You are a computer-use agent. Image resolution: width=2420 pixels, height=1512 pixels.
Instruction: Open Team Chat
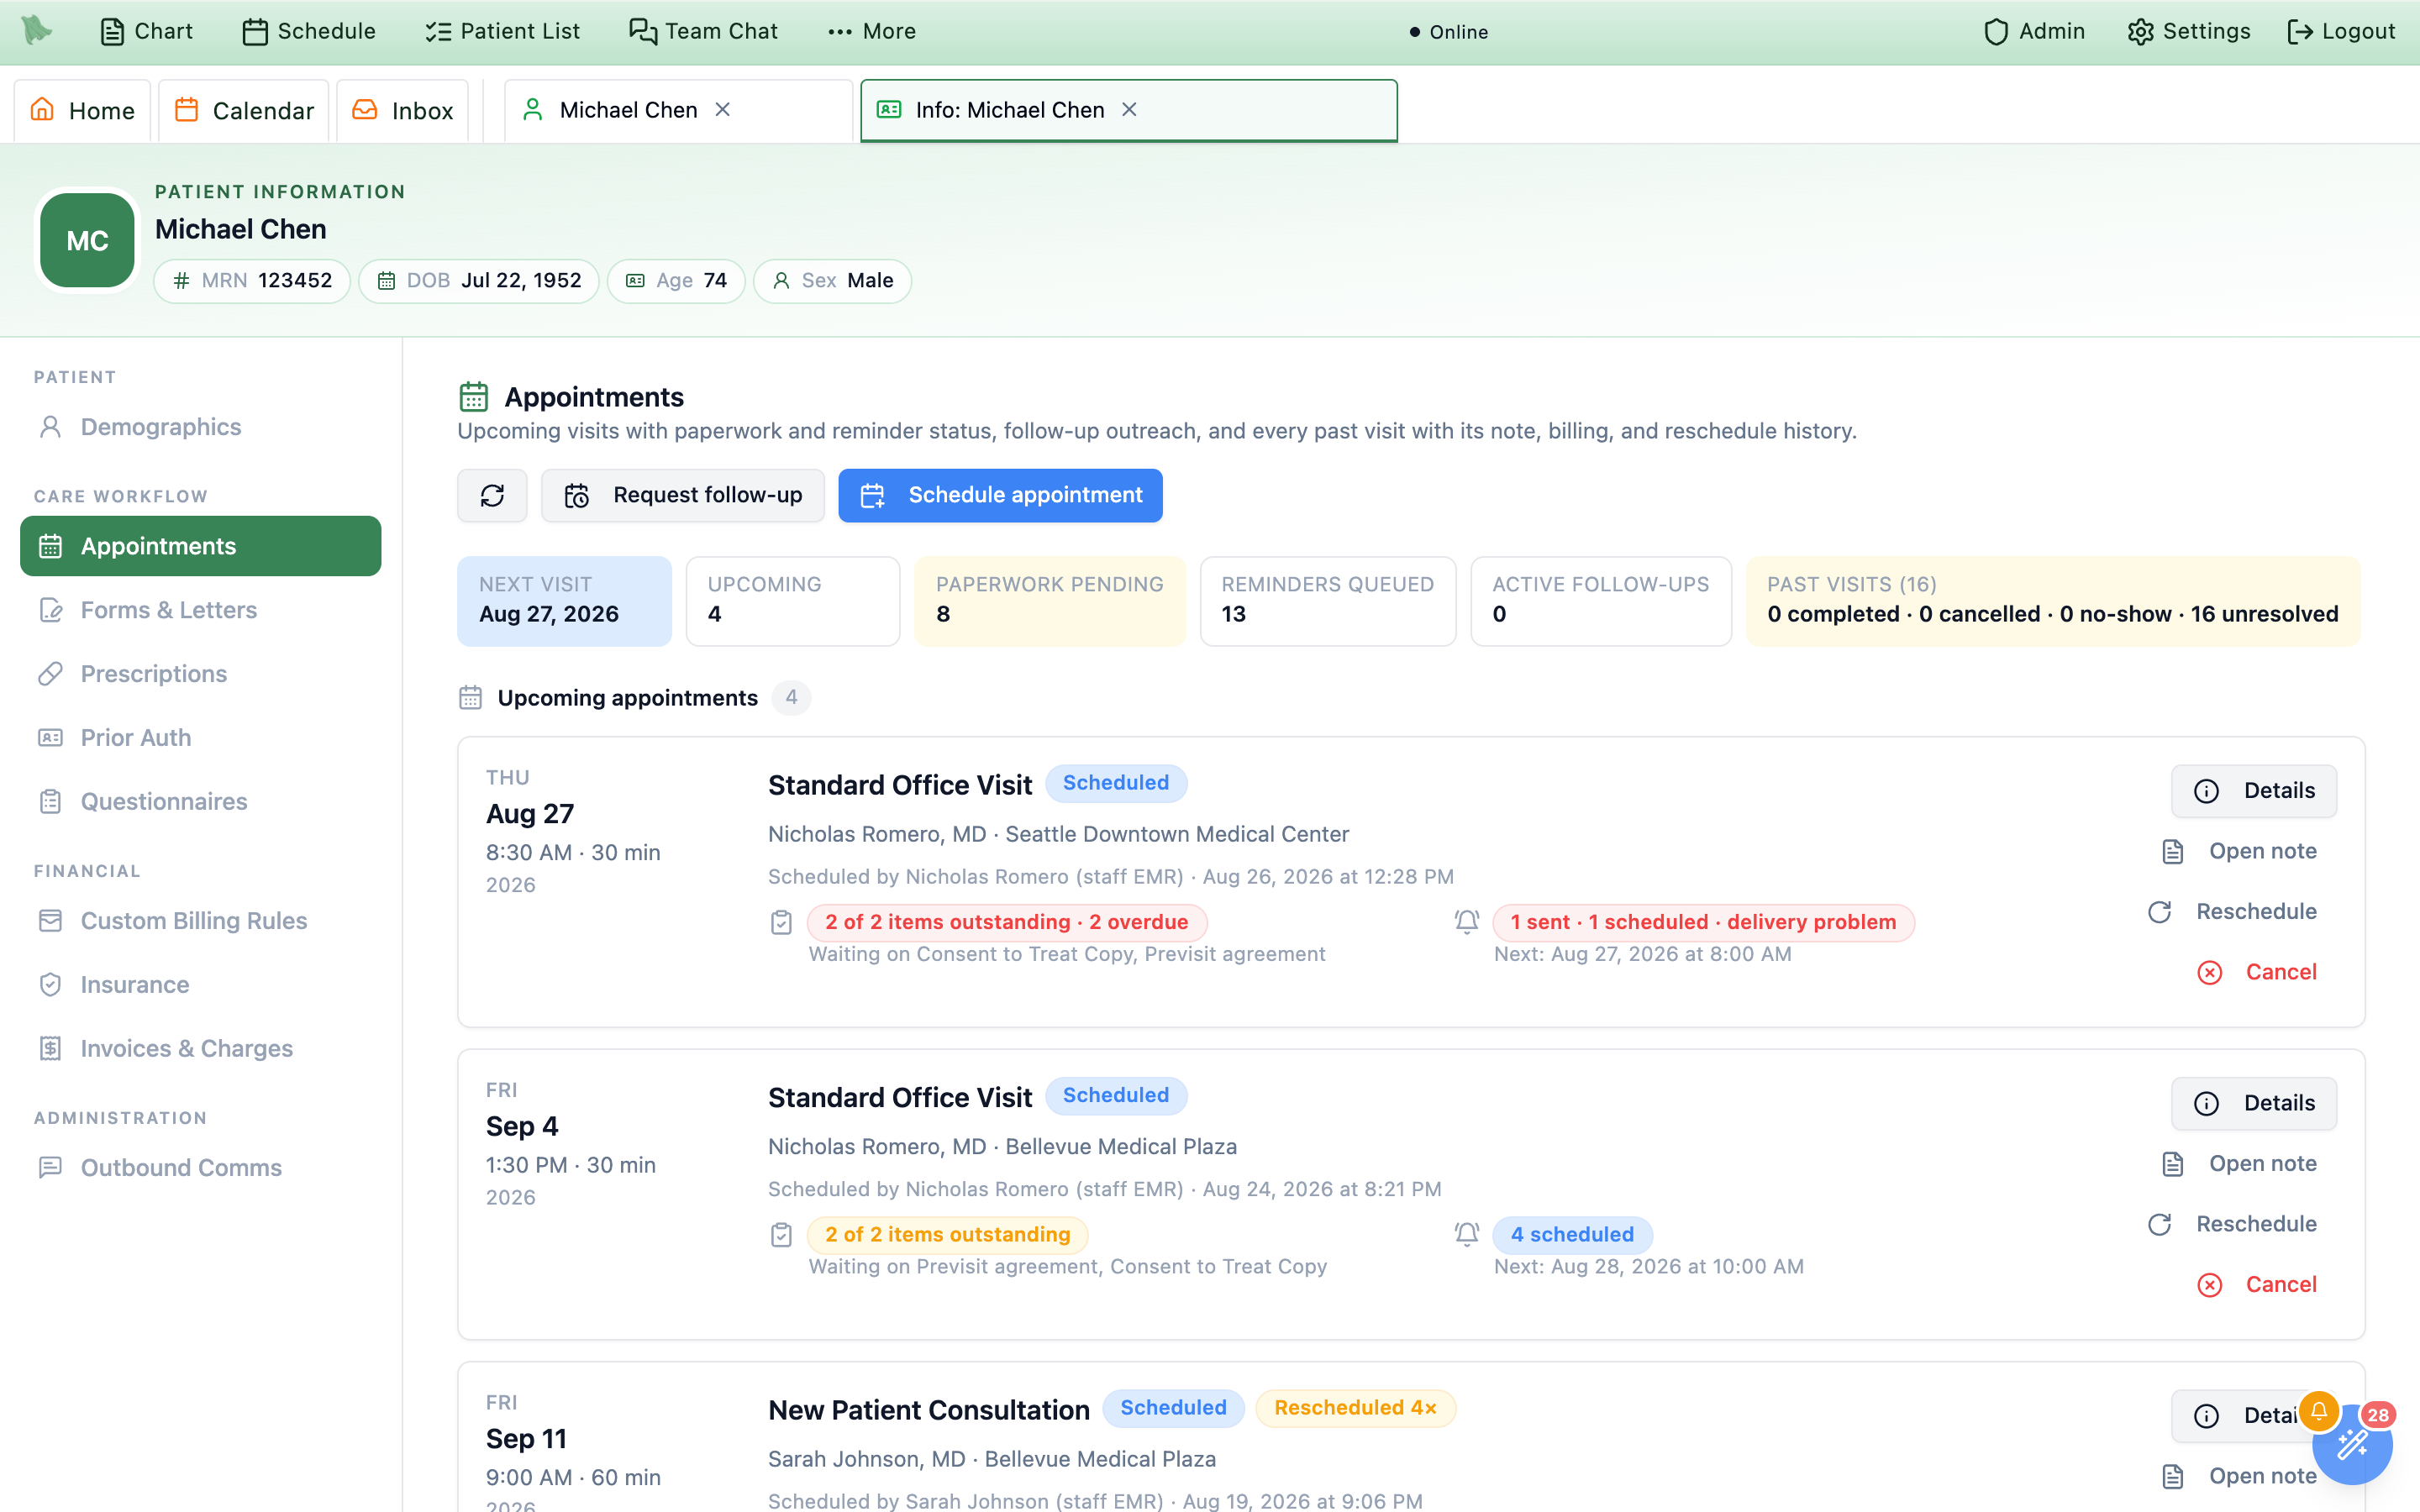pos(703,31)
